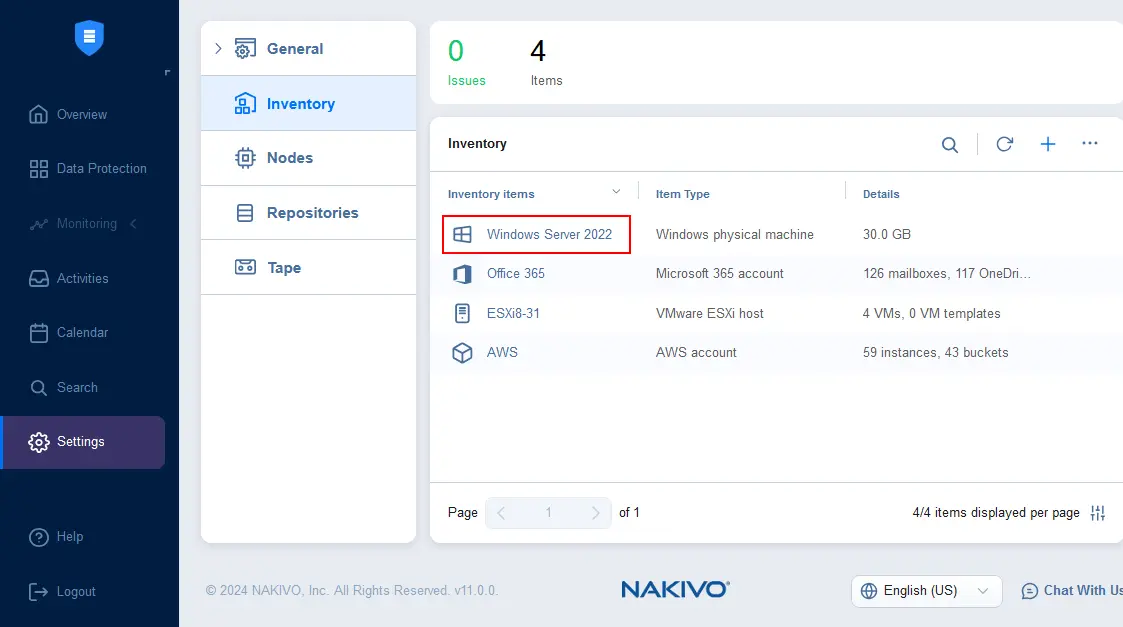
Task: Select the Overview menu item
Action: pyautogui.click(x=82, y=115)
